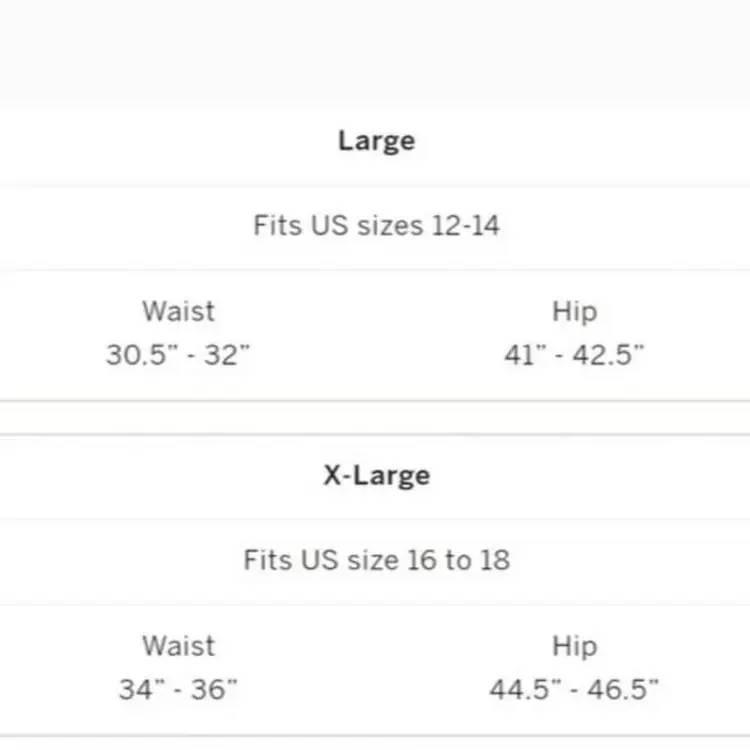Click the X-Large size heading
The height and width of the screenshot is (750, 750).
[x=376, y=475]
